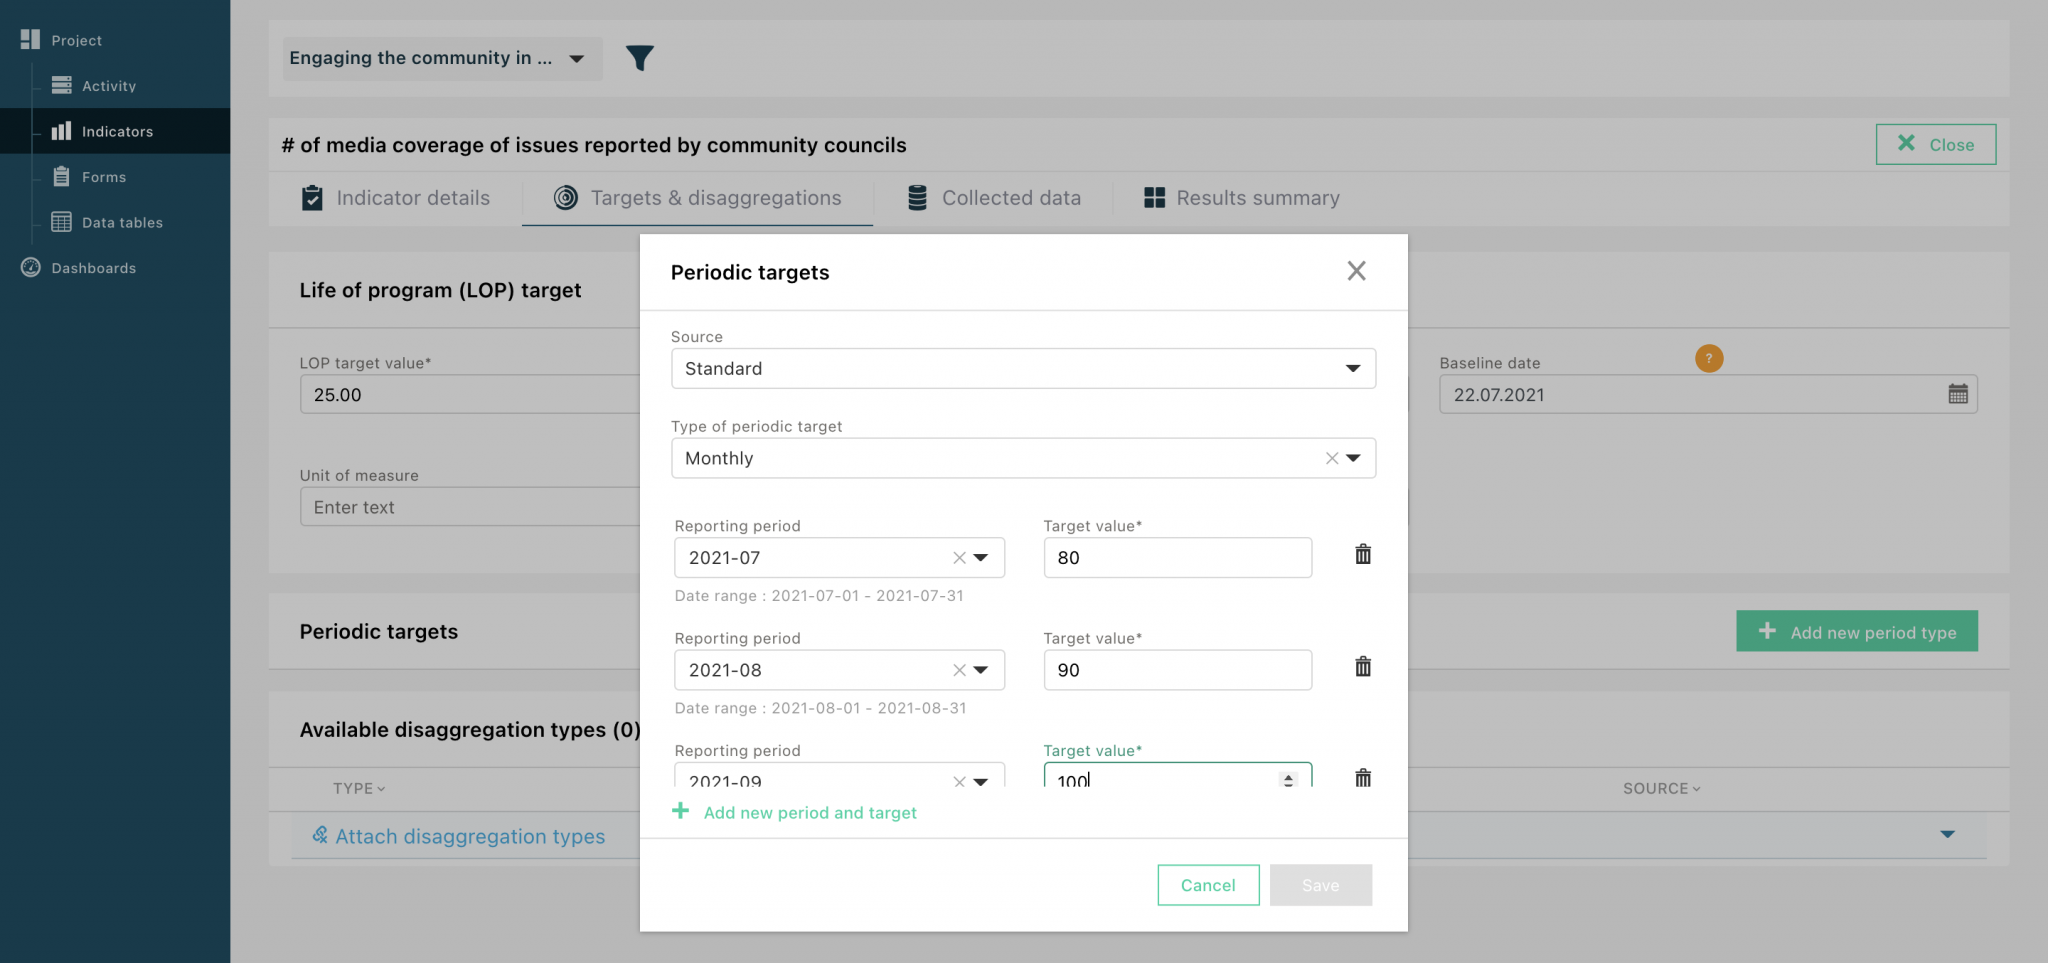
Task: Open the Forms section
Action: [103, 176]
